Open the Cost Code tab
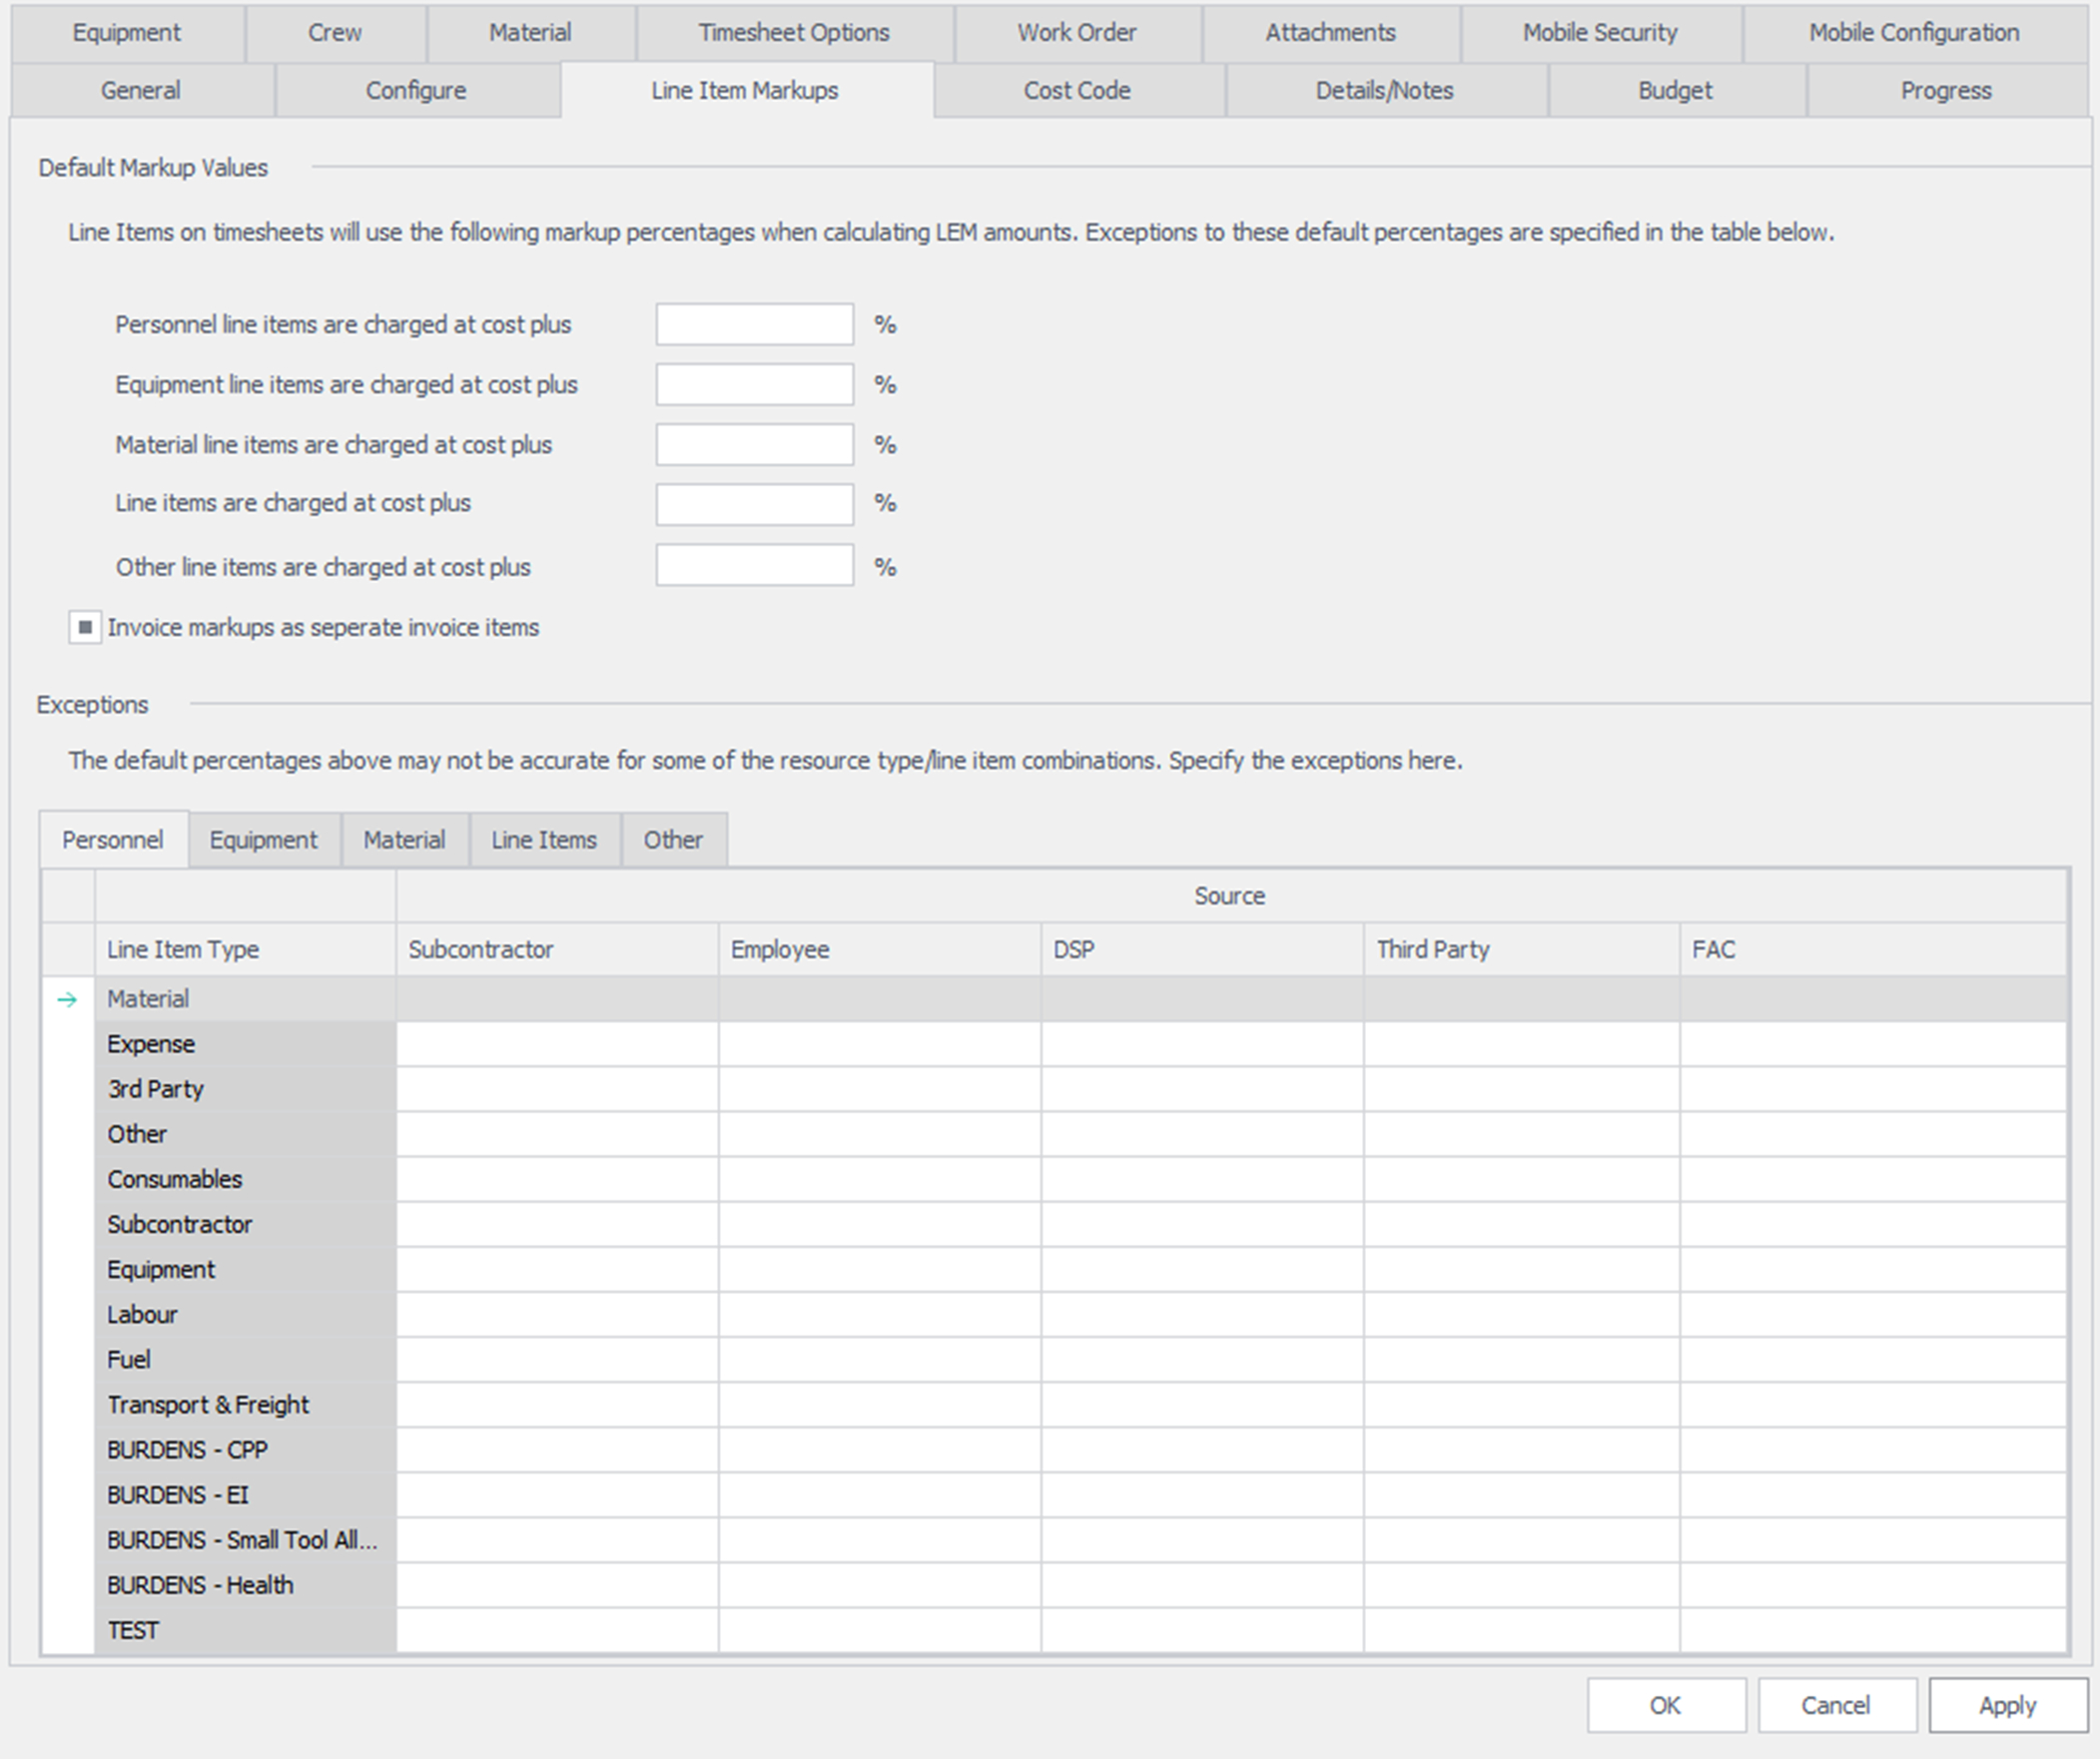Image resolution: width=2100 pixels, height=1759 pixels. point(1076,90)
